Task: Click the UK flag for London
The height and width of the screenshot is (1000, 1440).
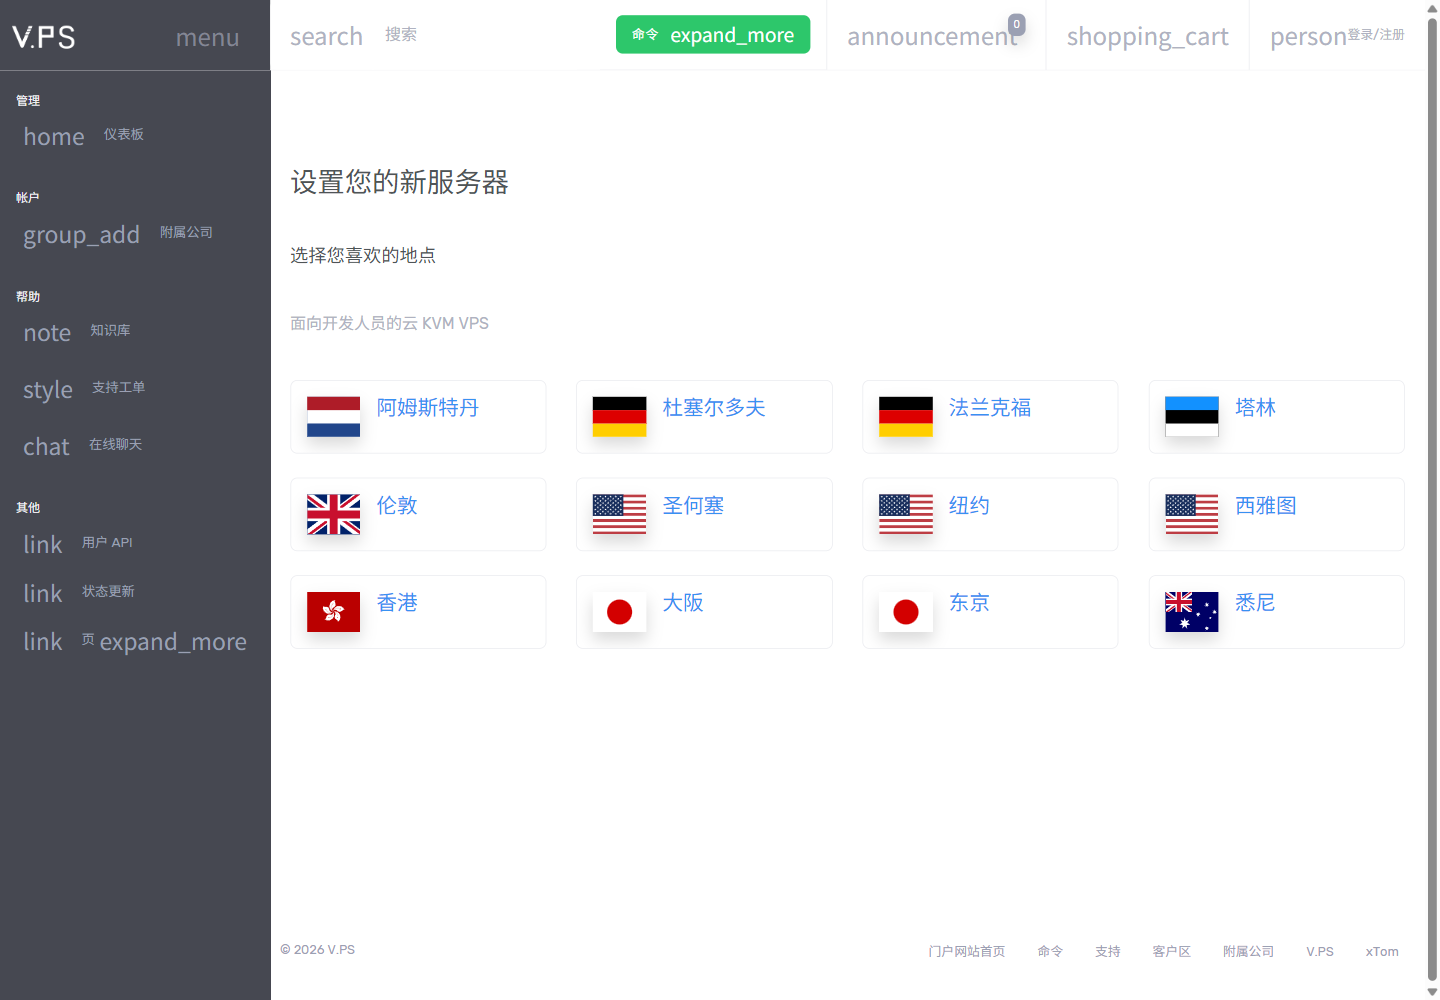Action: tap(333, 514)
